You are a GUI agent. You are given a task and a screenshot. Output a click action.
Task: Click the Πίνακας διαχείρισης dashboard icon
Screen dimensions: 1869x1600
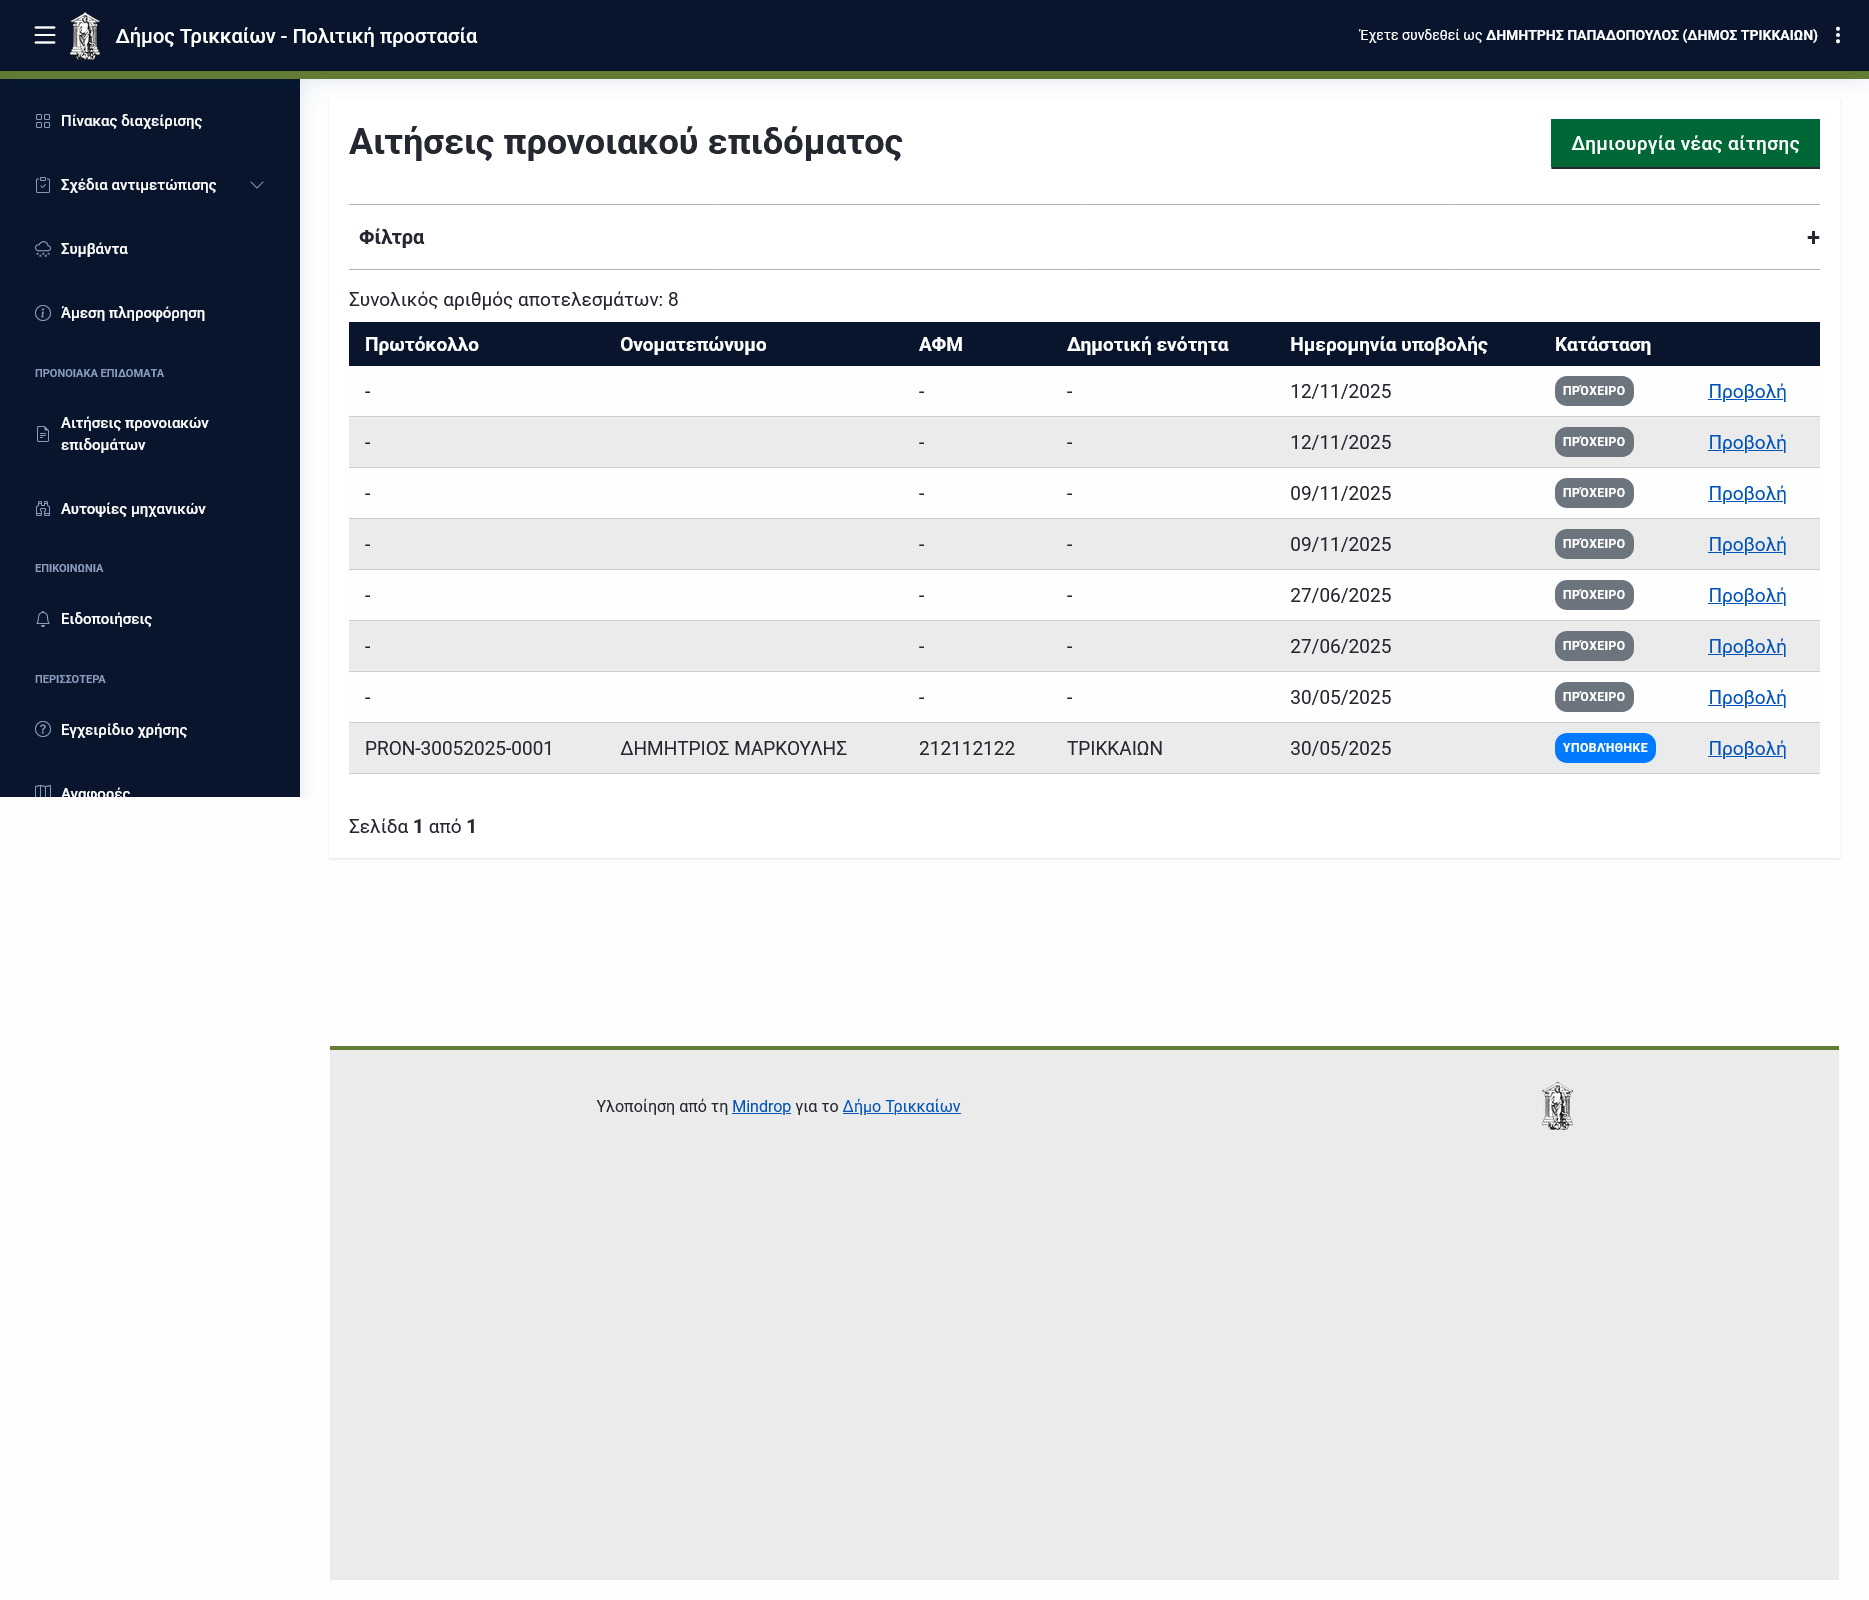[43, 121]
